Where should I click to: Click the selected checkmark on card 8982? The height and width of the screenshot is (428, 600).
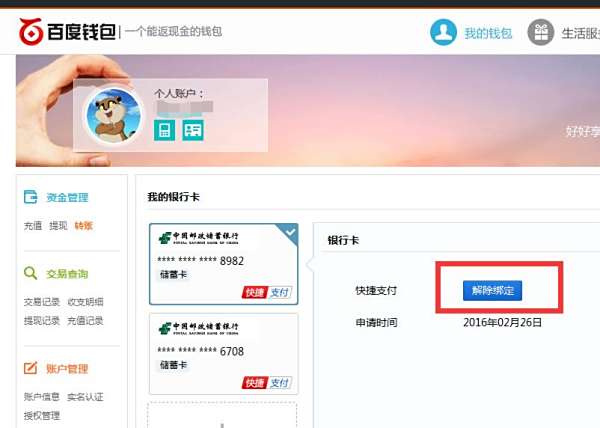coord(290,231)
